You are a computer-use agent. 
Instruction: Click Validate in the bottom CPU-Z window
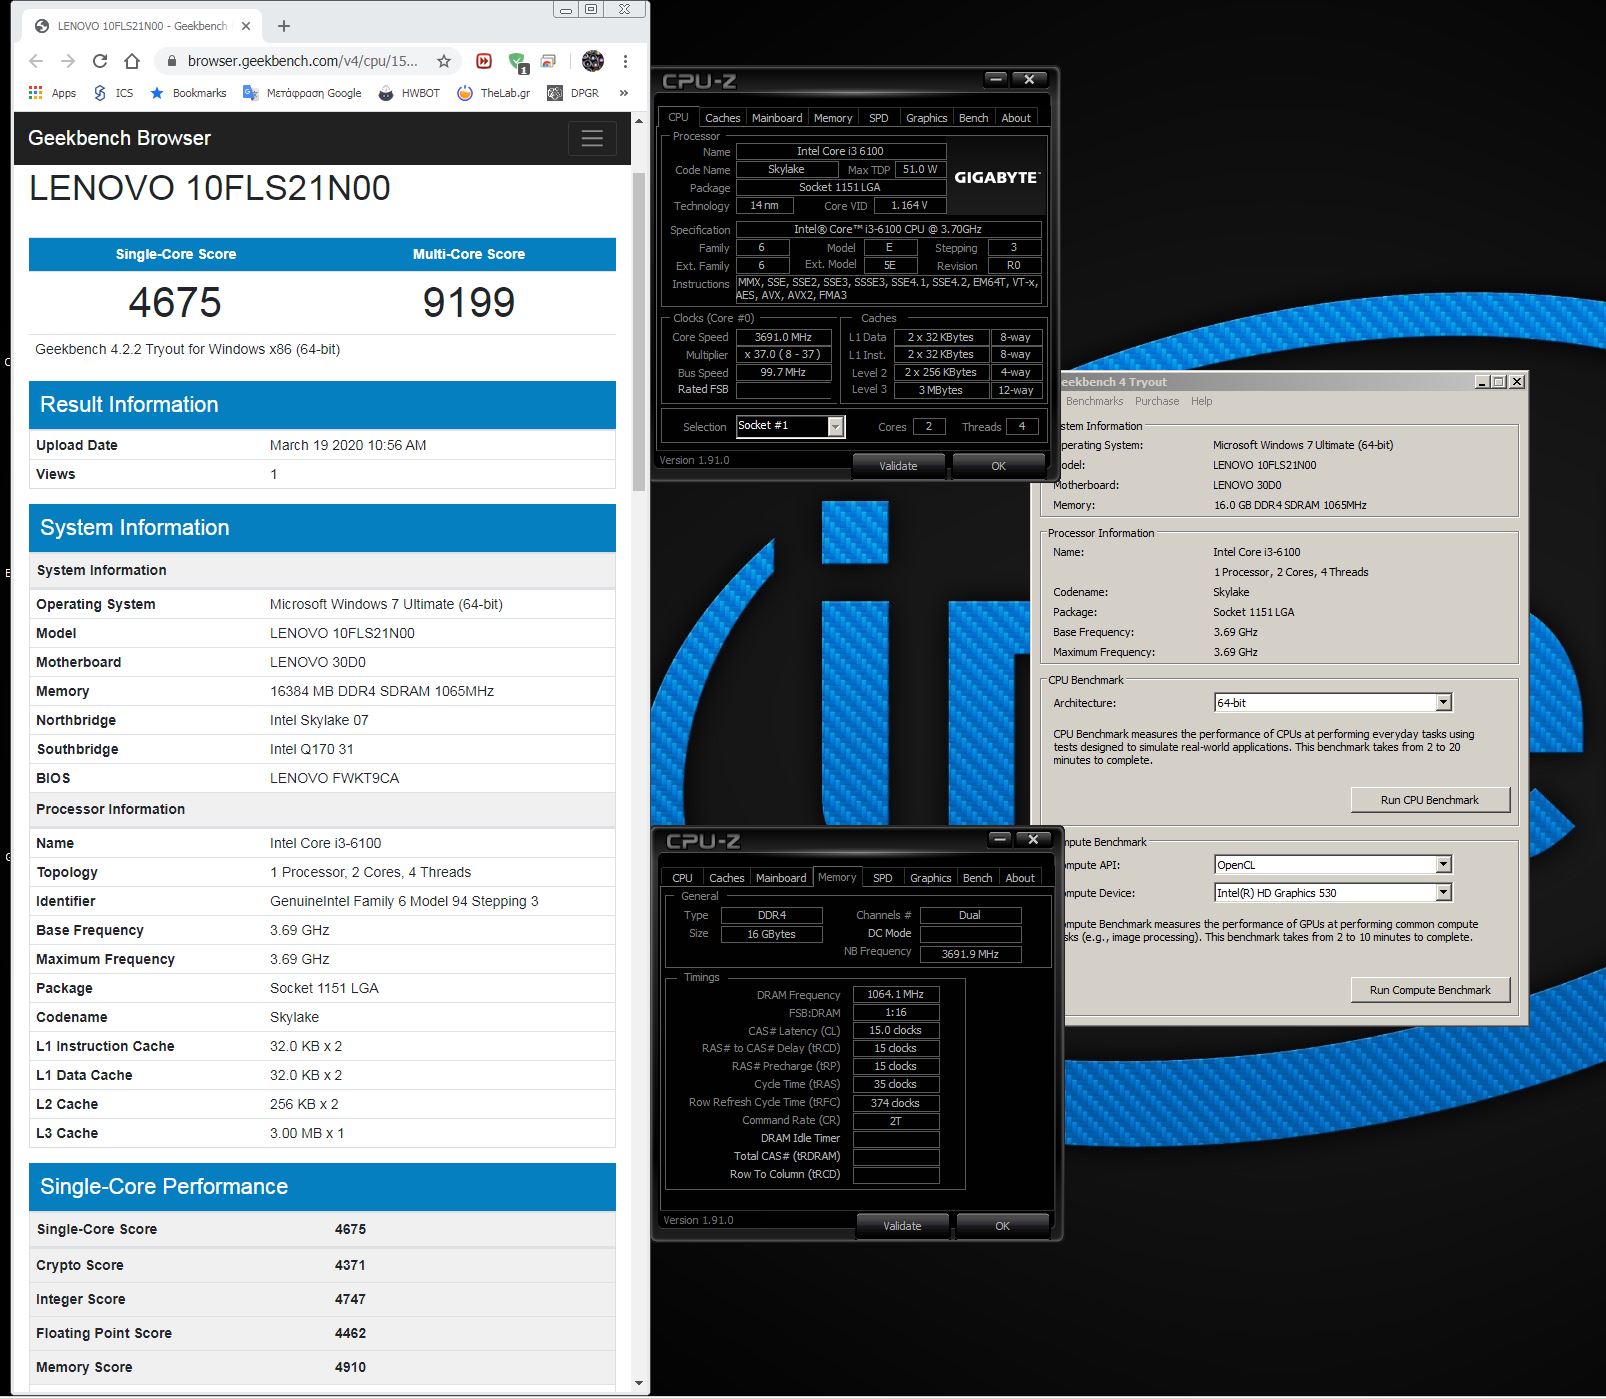tap(902, 1226)
